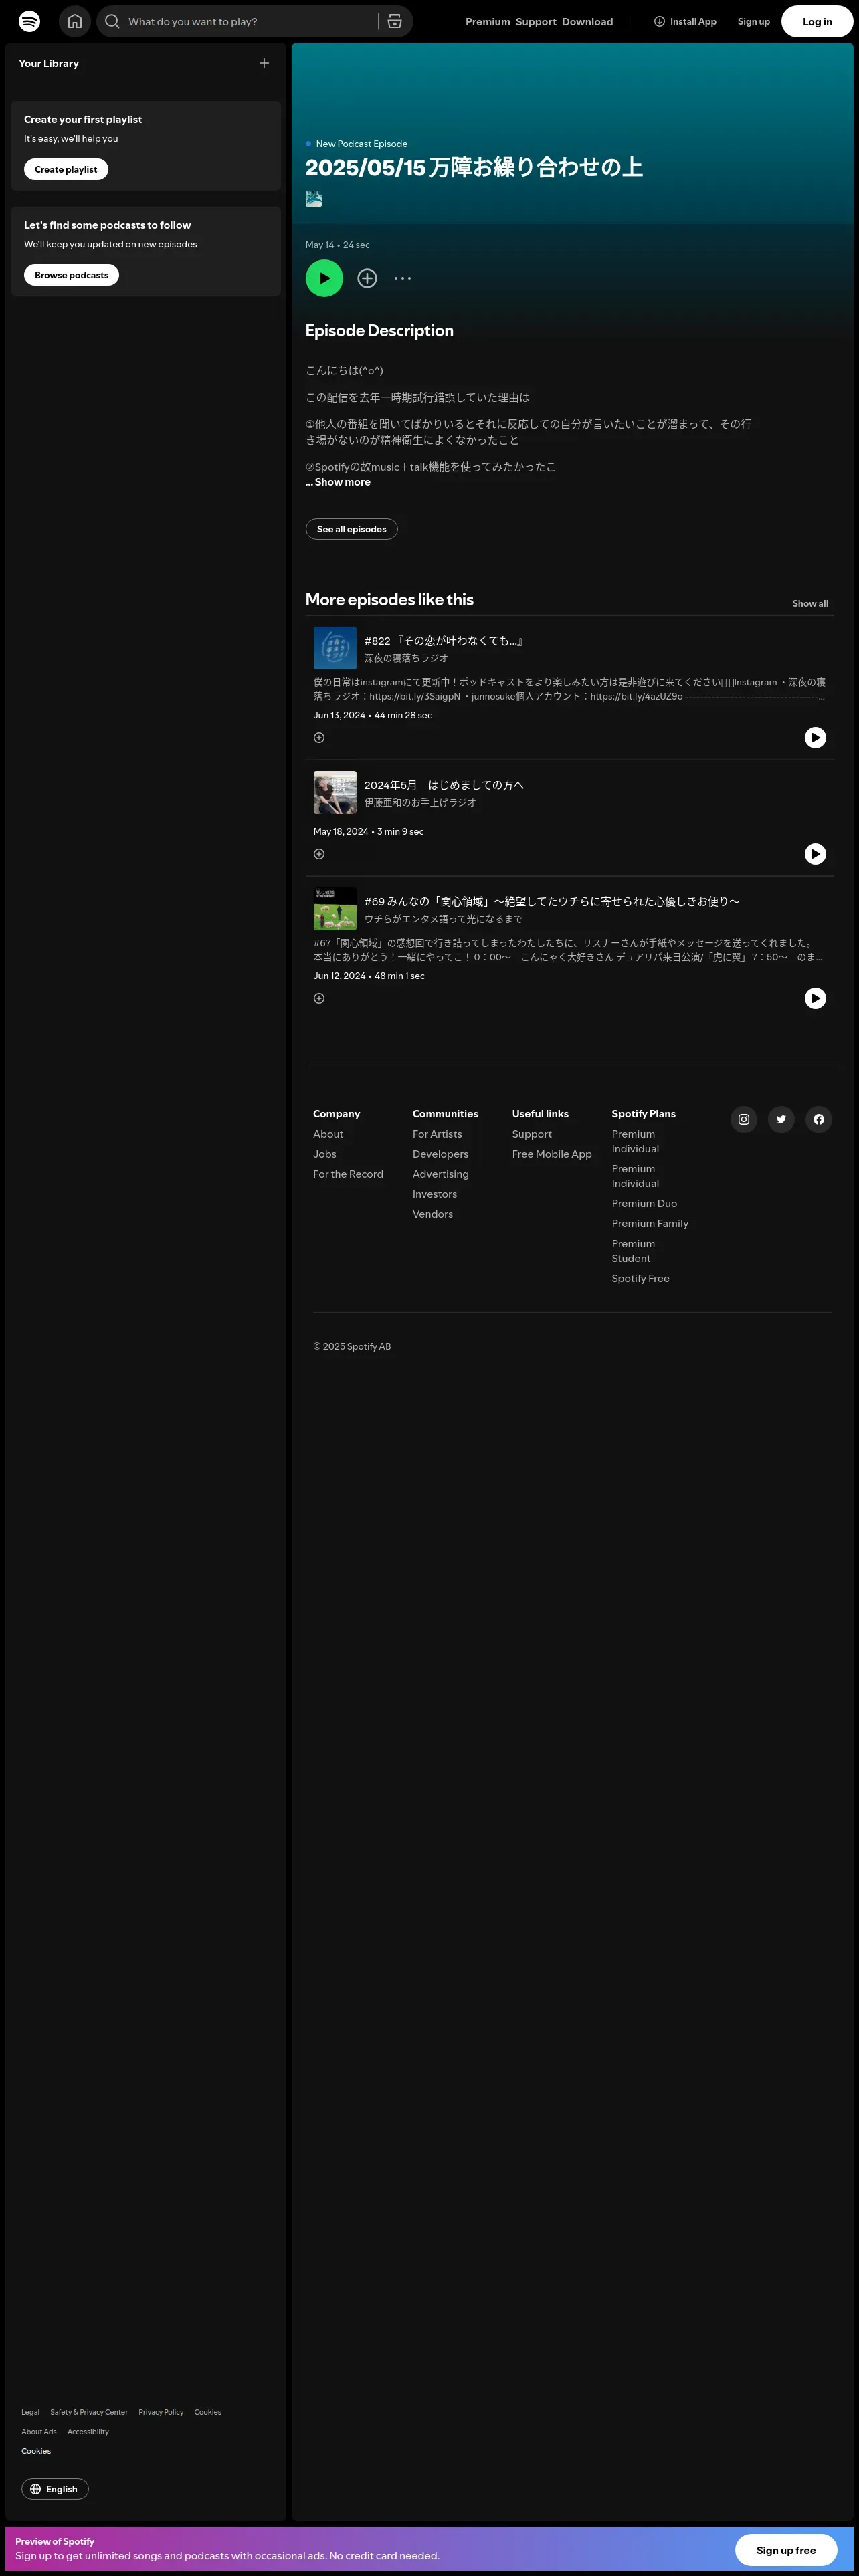859x2576 pixels.
Task: Add episode #69 to library
Action: [x=319, y=998]
